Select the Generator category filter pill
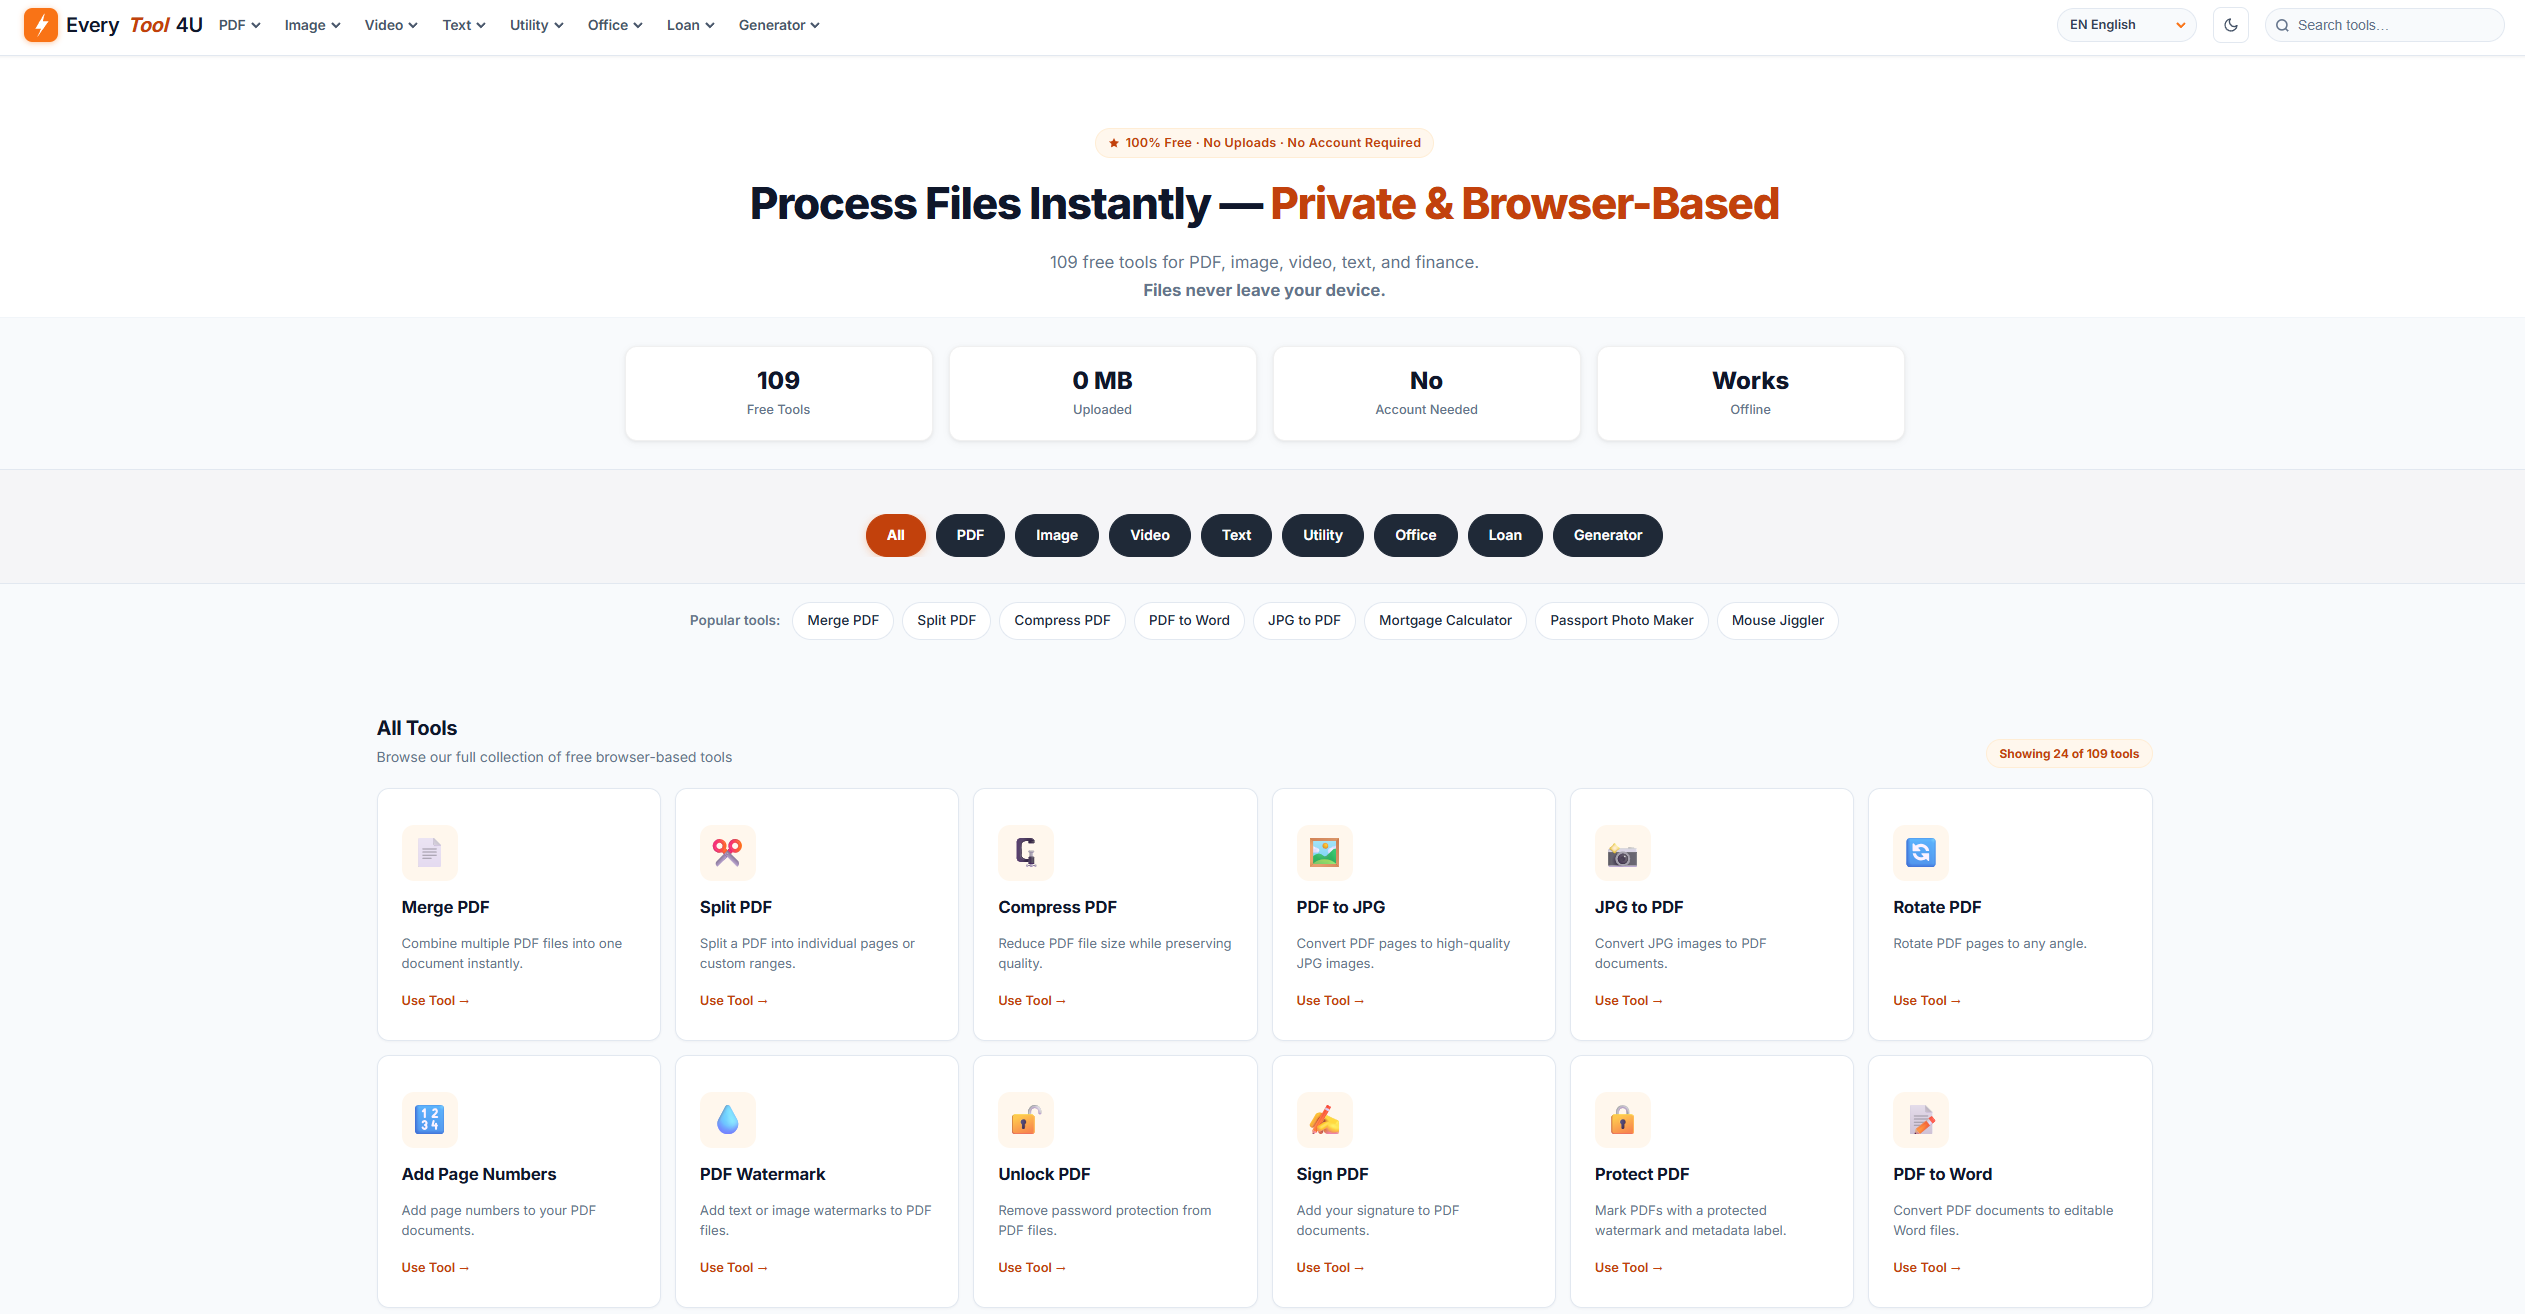The width and height of the screenshot is (2525, 1314). (x=1608, y=536)
